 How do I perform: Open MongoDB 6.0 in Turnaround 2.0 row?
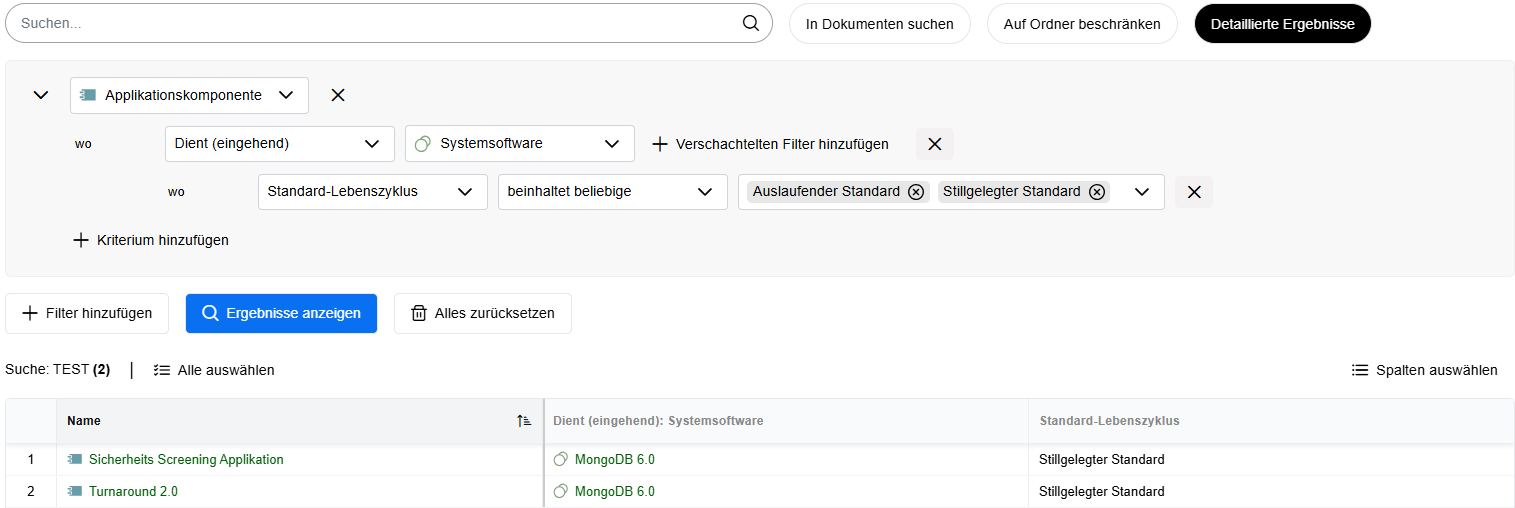click(x=615, y=492)
